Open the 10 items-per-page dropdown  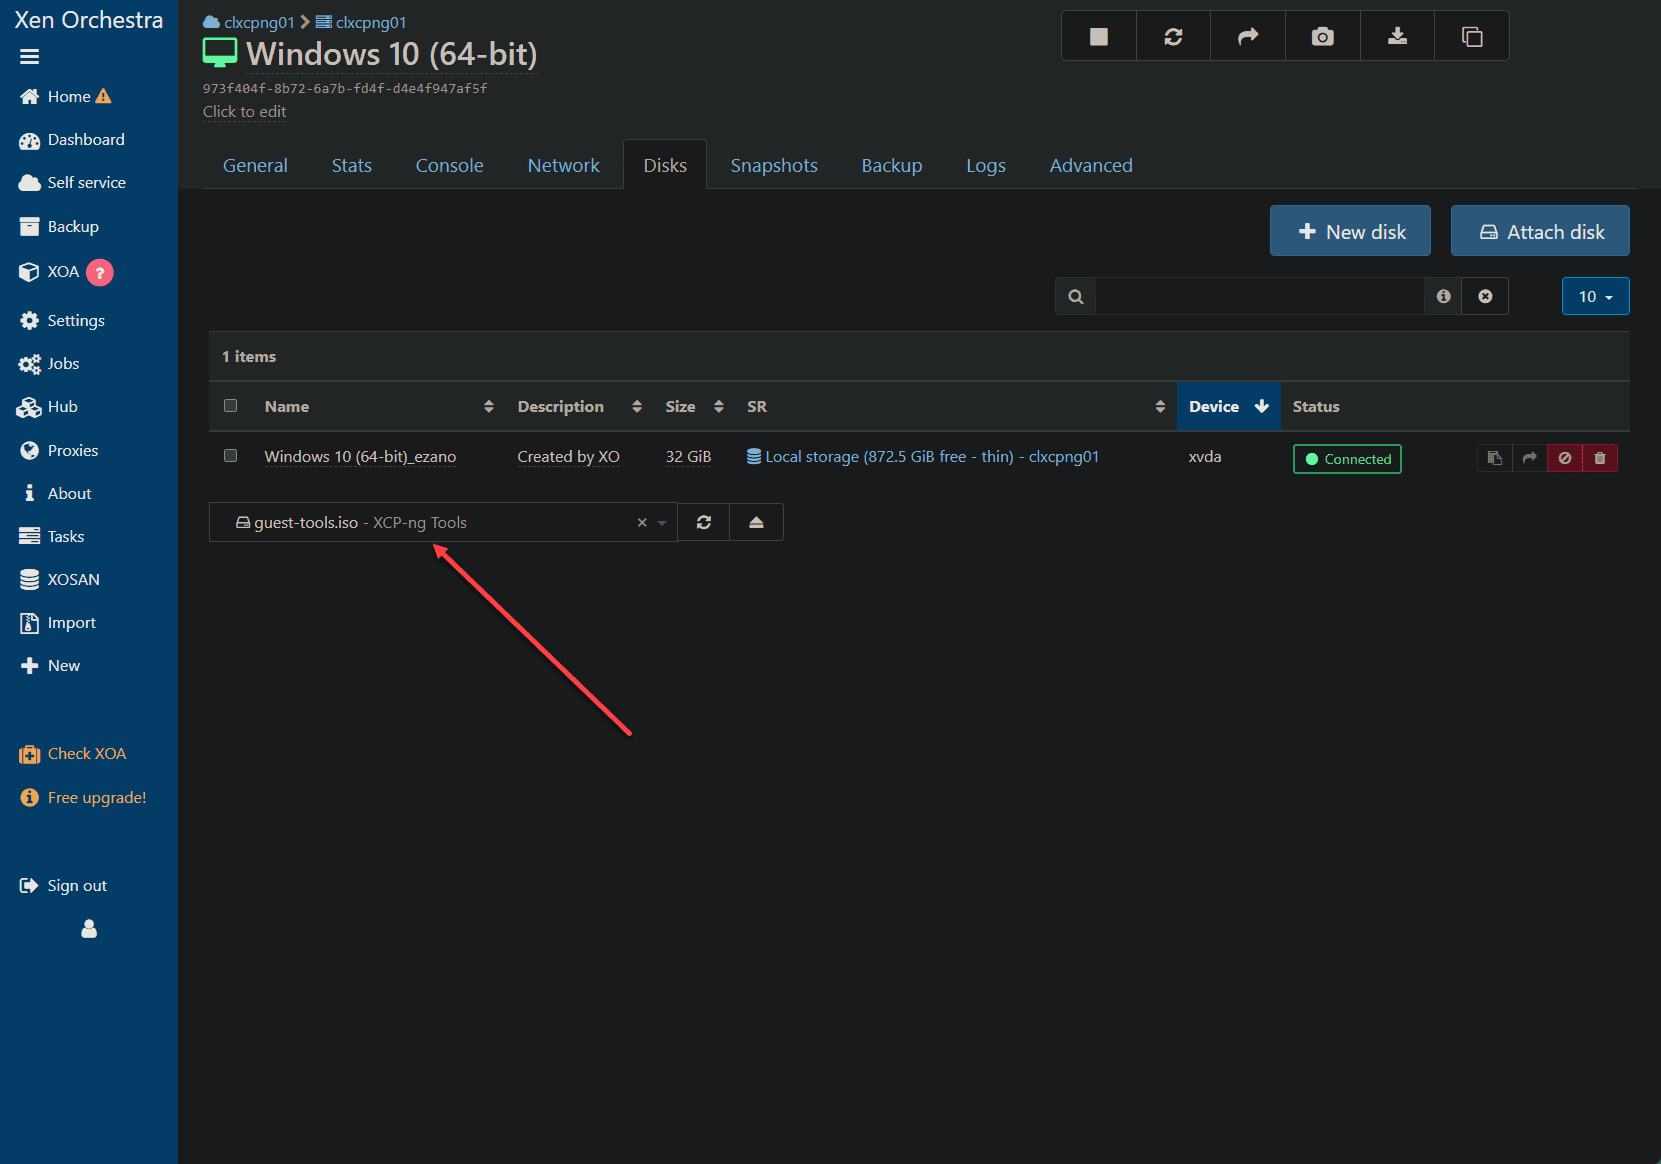[x=1595, y=296]
